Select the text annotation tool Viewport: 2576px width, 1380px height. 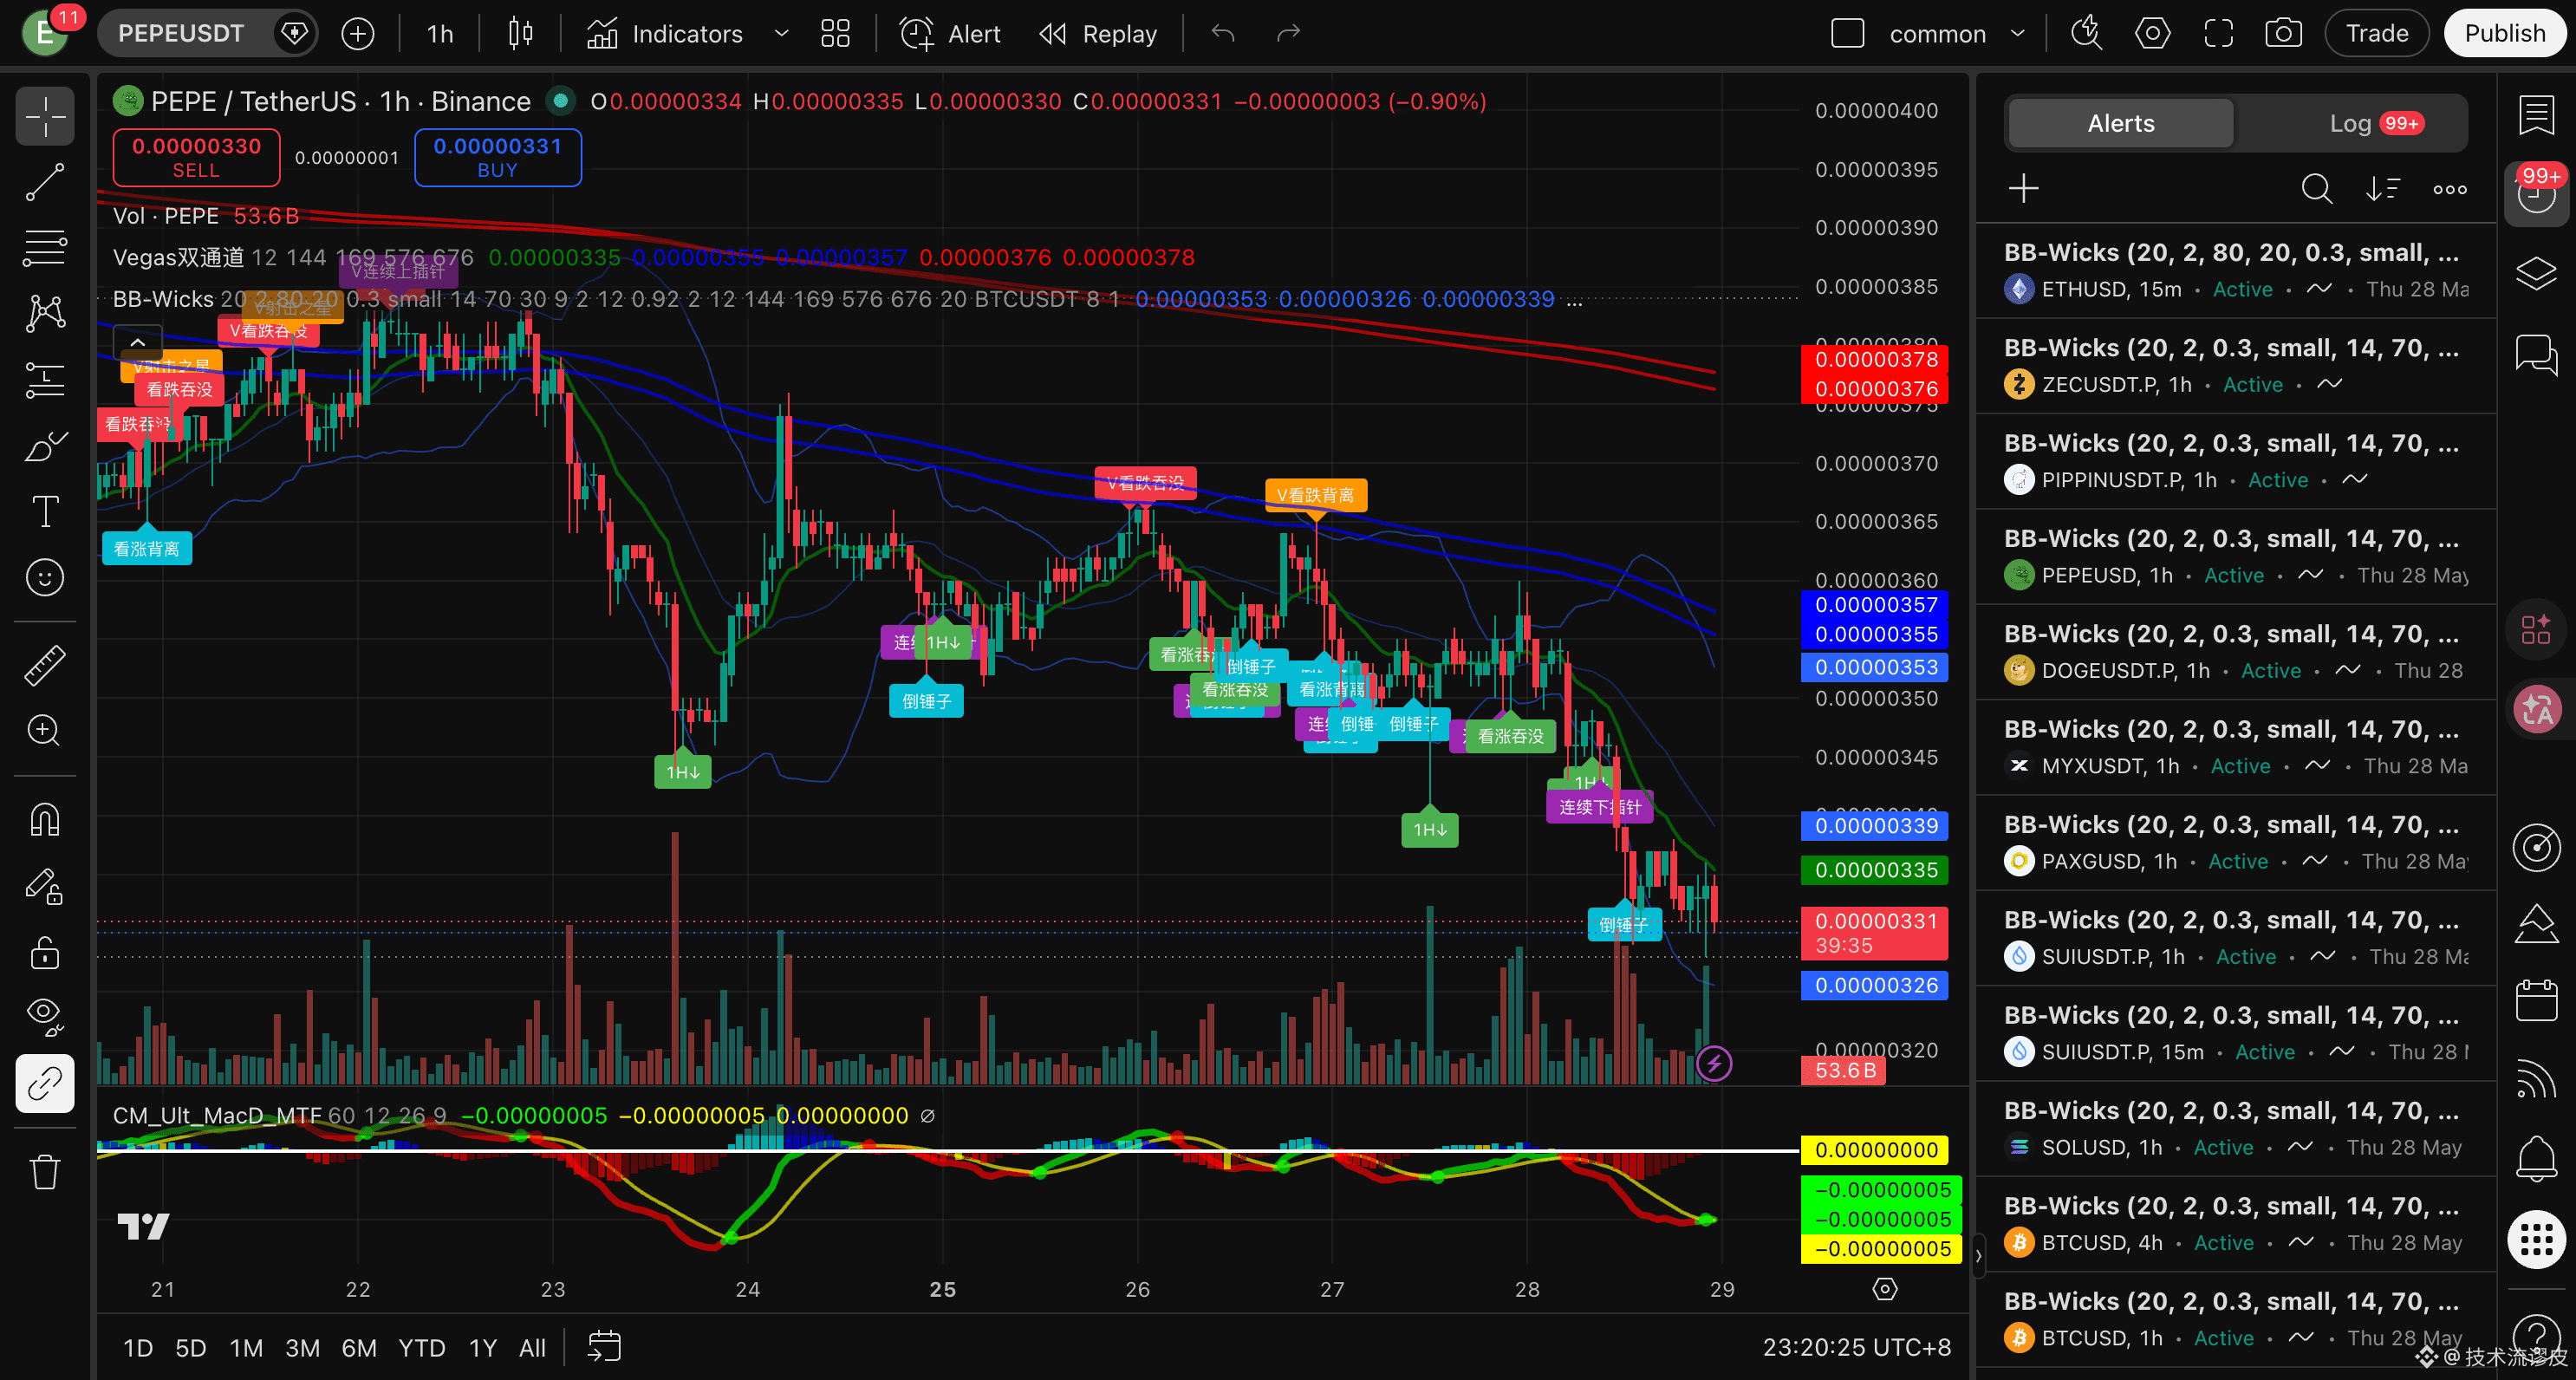tap(45, 512)
